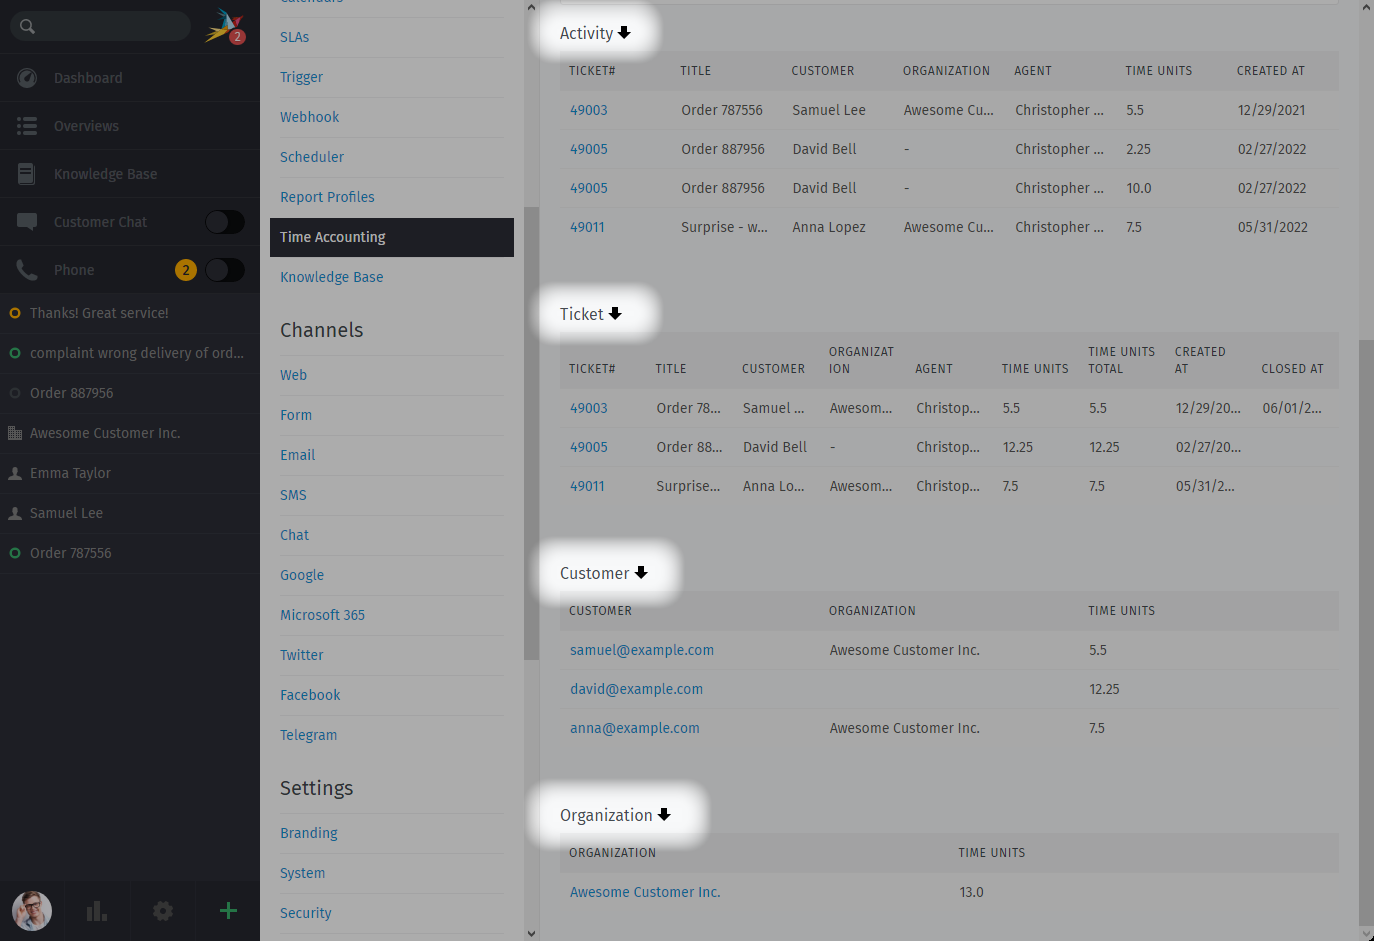1374x941 pixels.
Task: Open Awesome Customer Inc. organization tab
Action: (130, 433)
